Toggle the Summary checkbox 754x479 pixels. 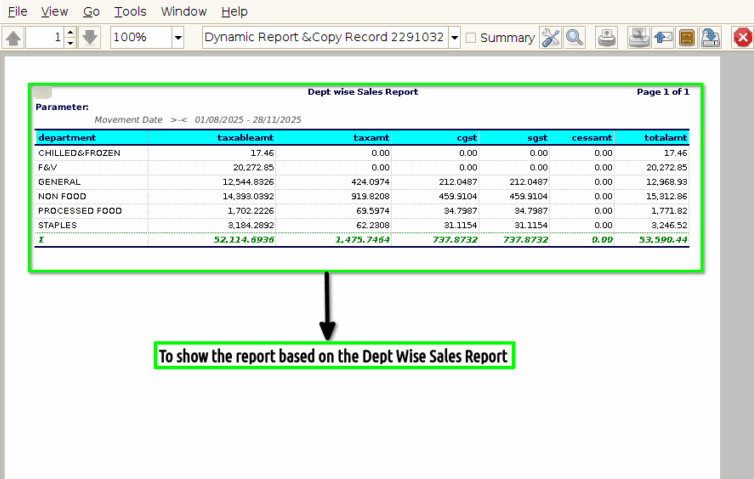pyautogui.click(x=471, y=38)
